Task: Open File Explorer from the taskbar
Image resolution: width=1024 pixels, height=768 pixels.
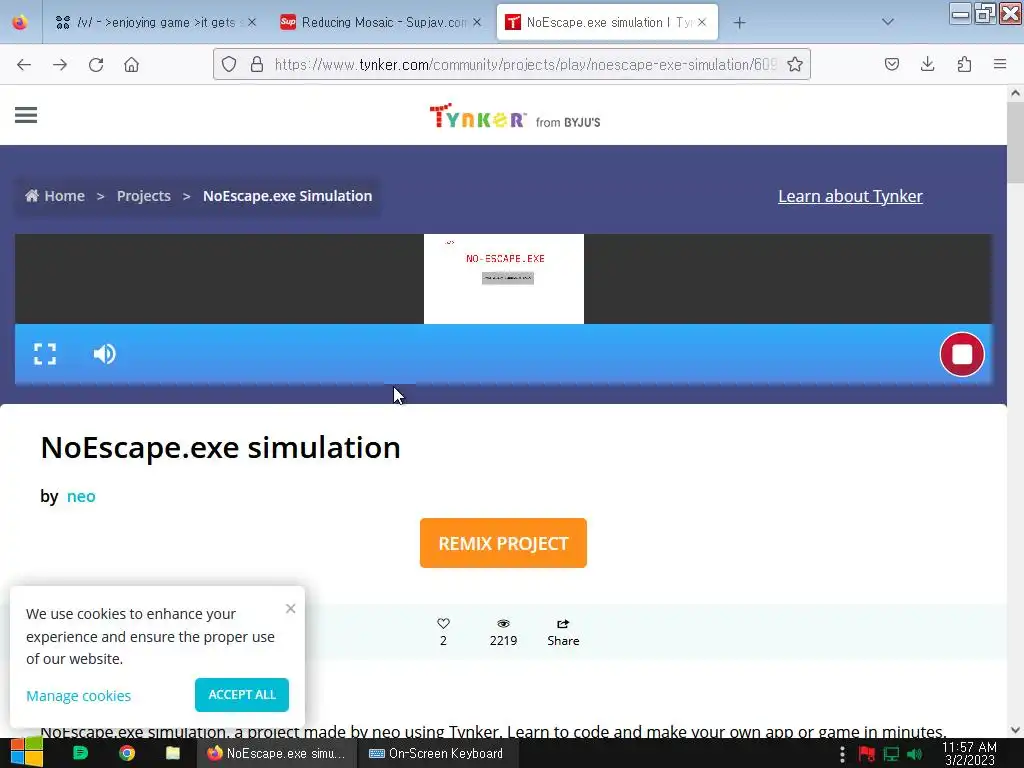Action: (173, 753)
